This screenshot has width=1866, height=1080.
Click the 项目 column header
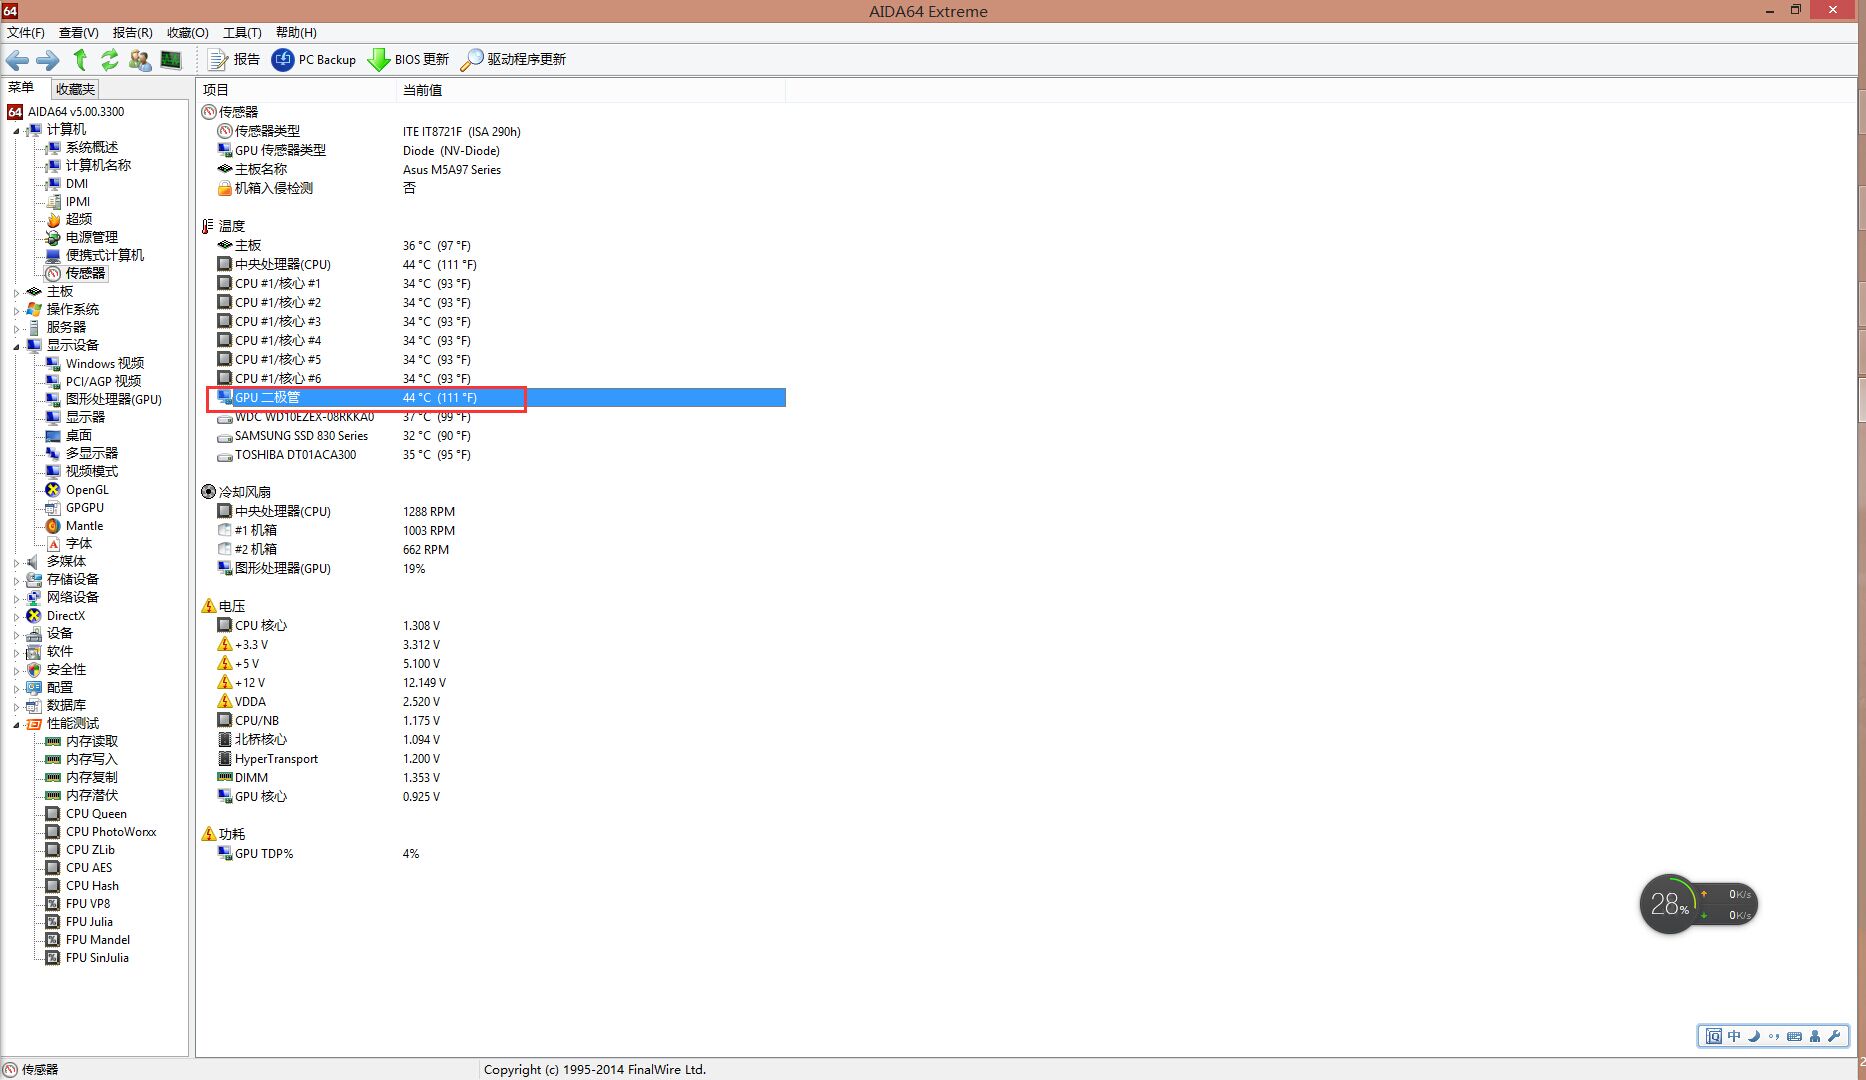pos(296,90)
